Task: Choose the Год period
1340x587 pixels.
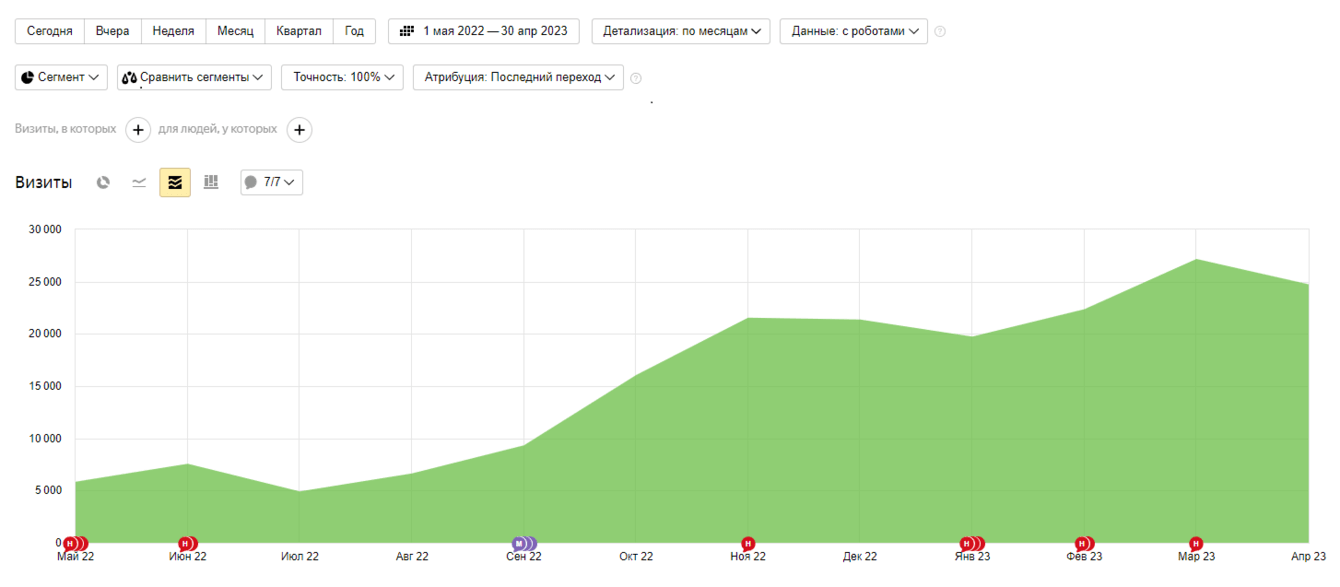Action: [x=354, y=31]
